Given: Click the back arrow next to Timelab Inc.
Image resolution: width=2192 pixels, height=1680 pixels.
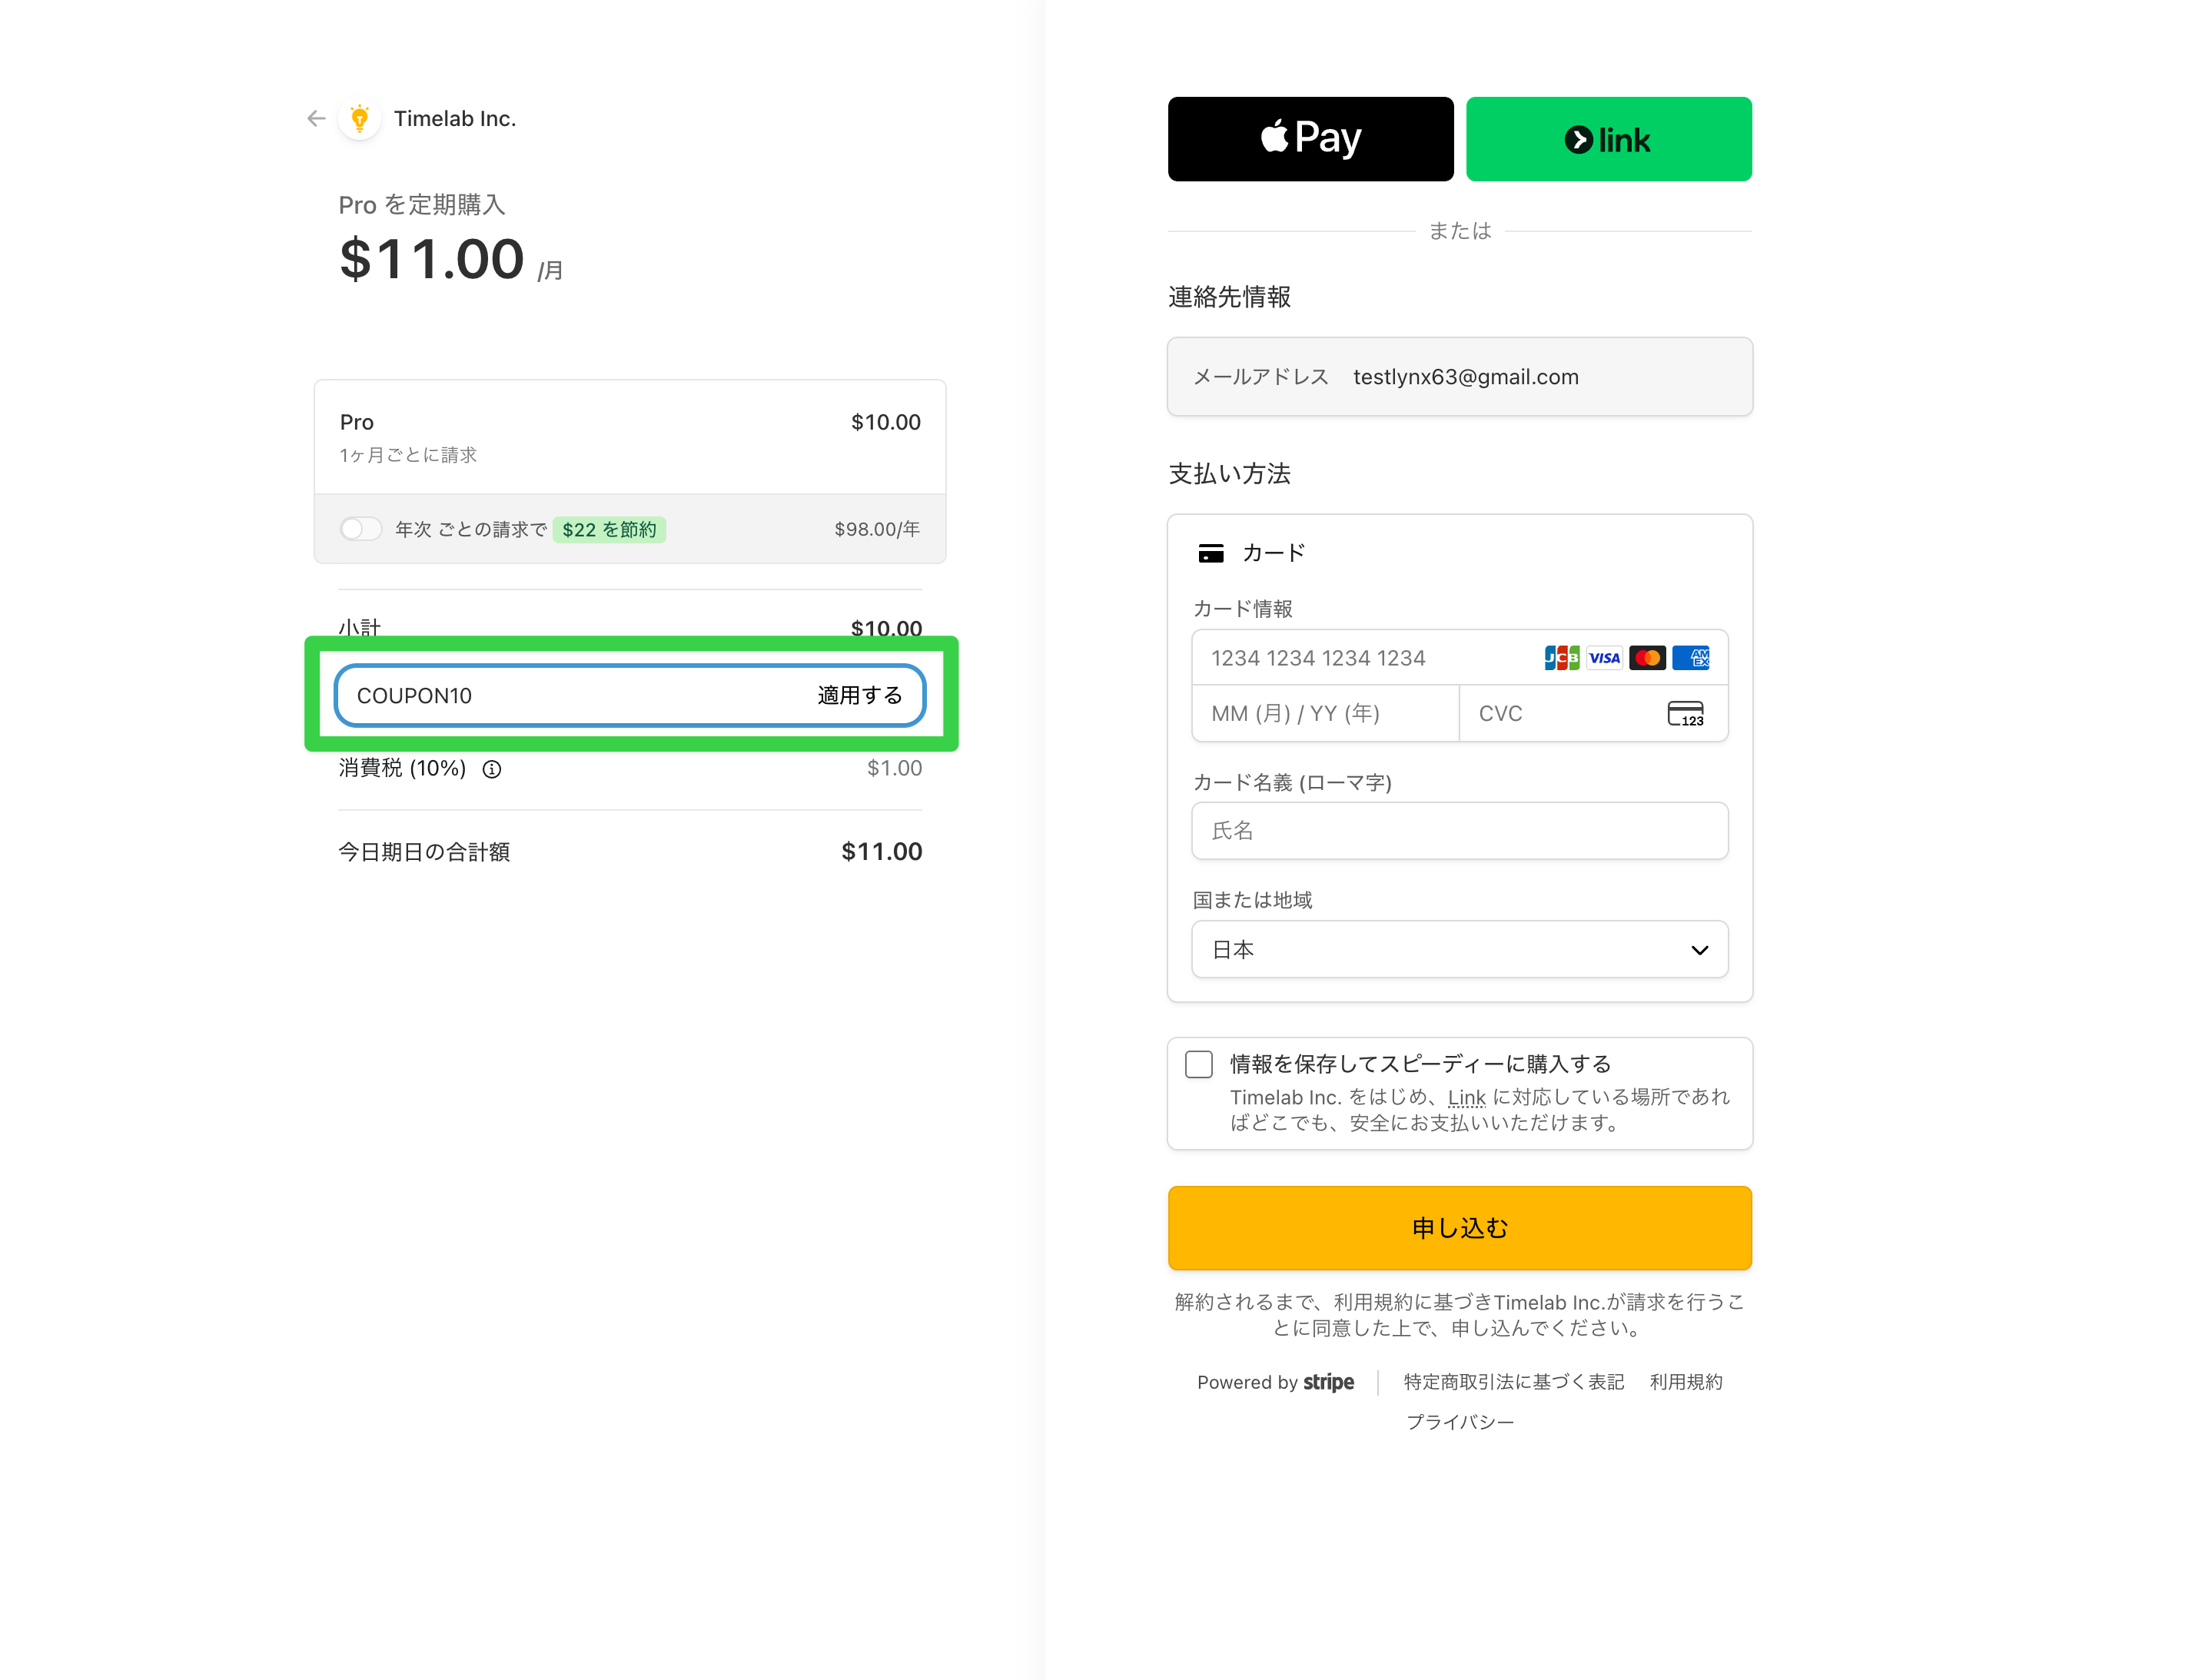Looking at the screenshot, I should [316, 119].
